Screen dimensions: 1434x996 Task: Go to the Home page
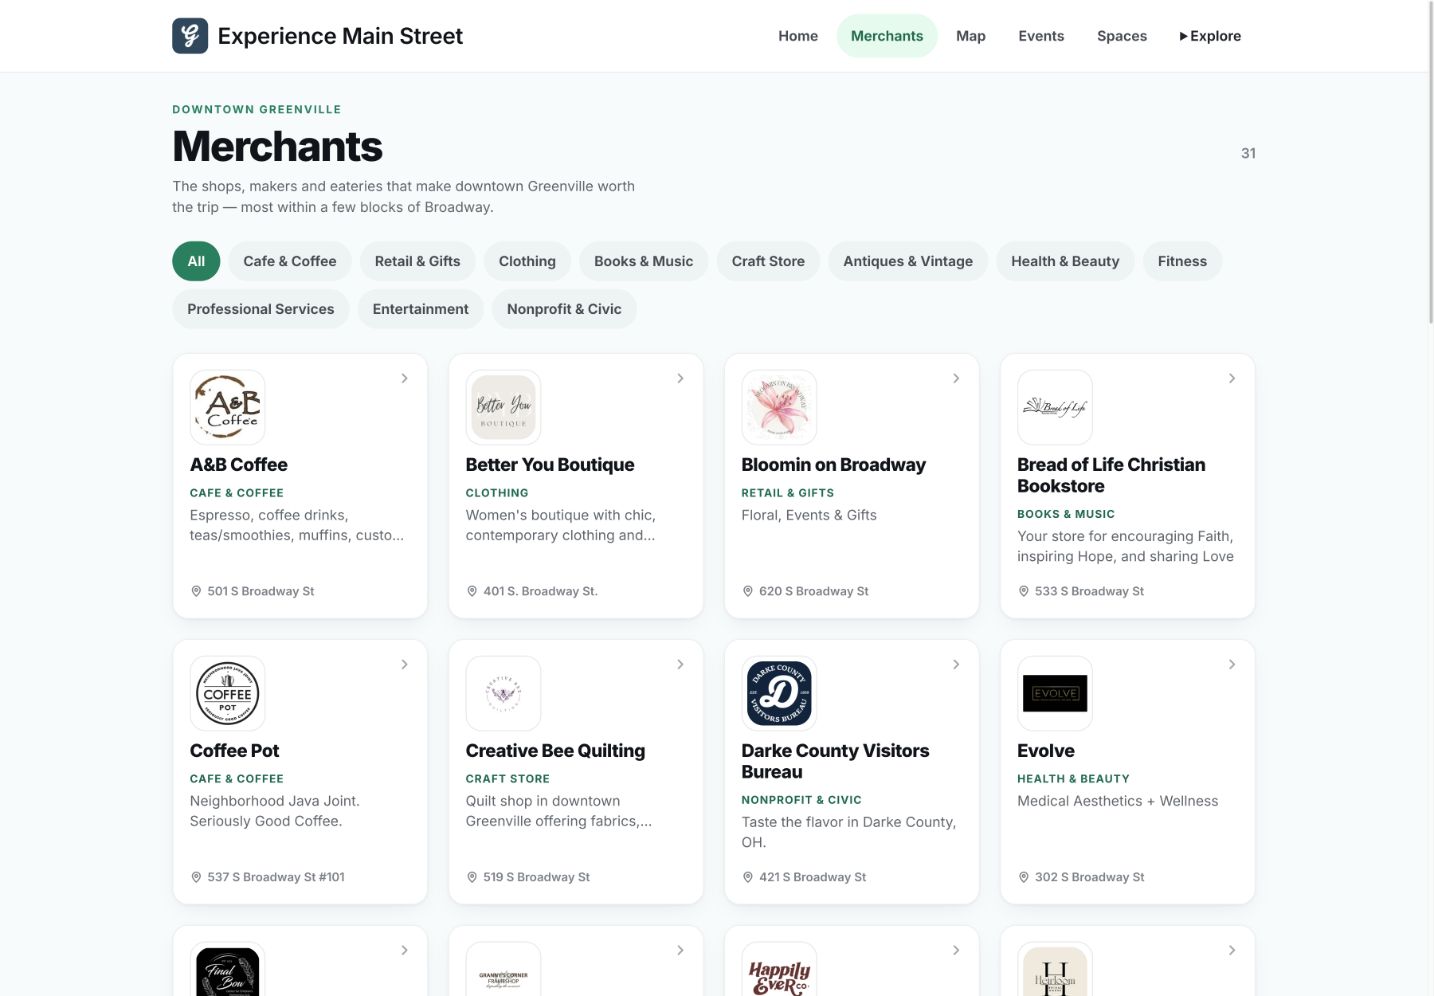pos(798,36)
